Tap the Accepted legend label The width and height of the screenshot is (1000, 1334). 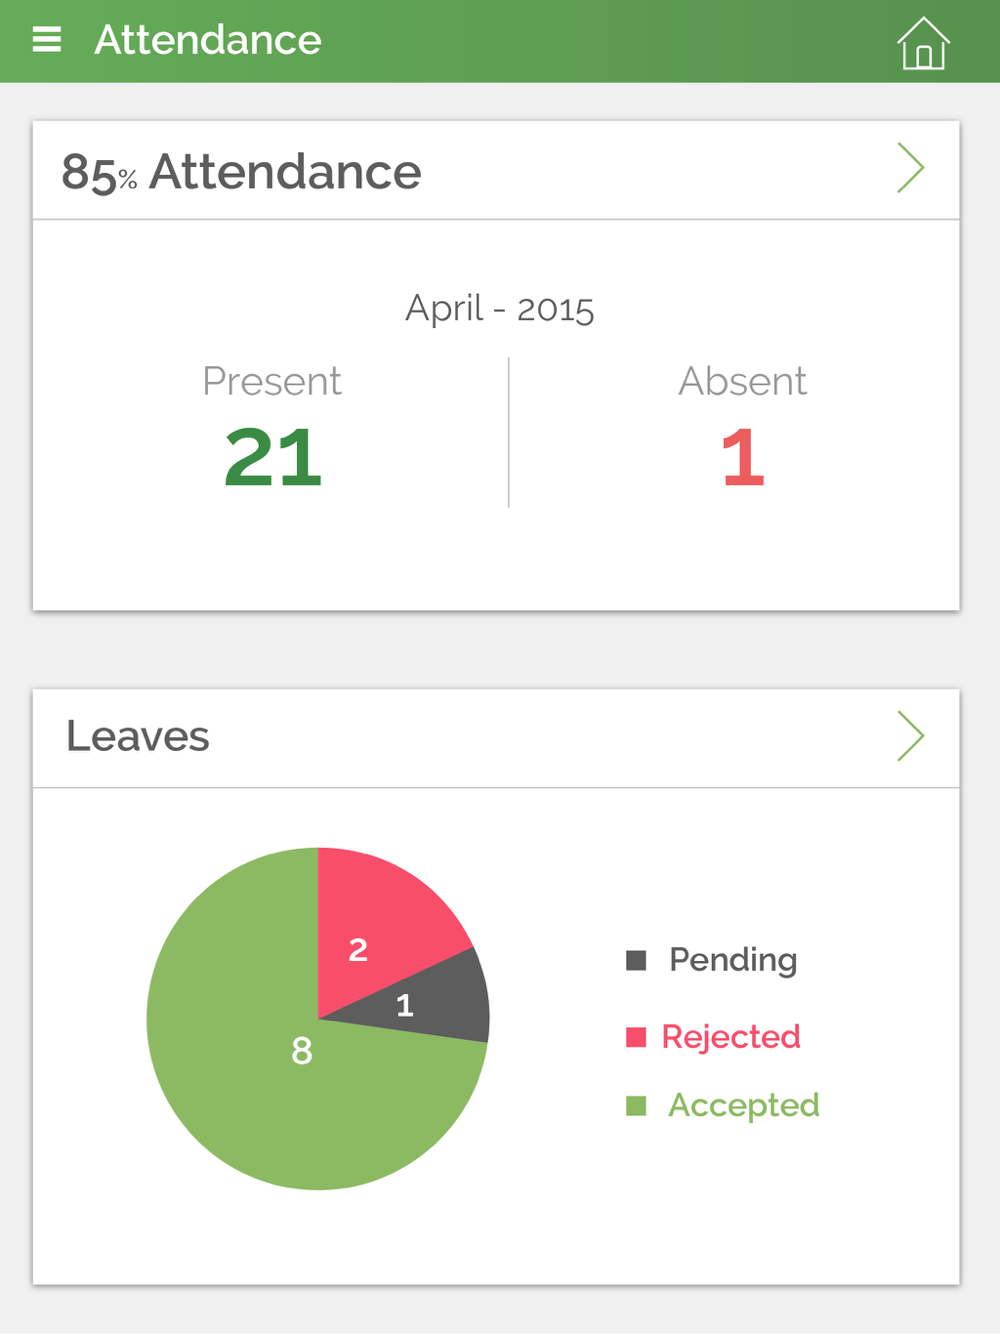744,1105
